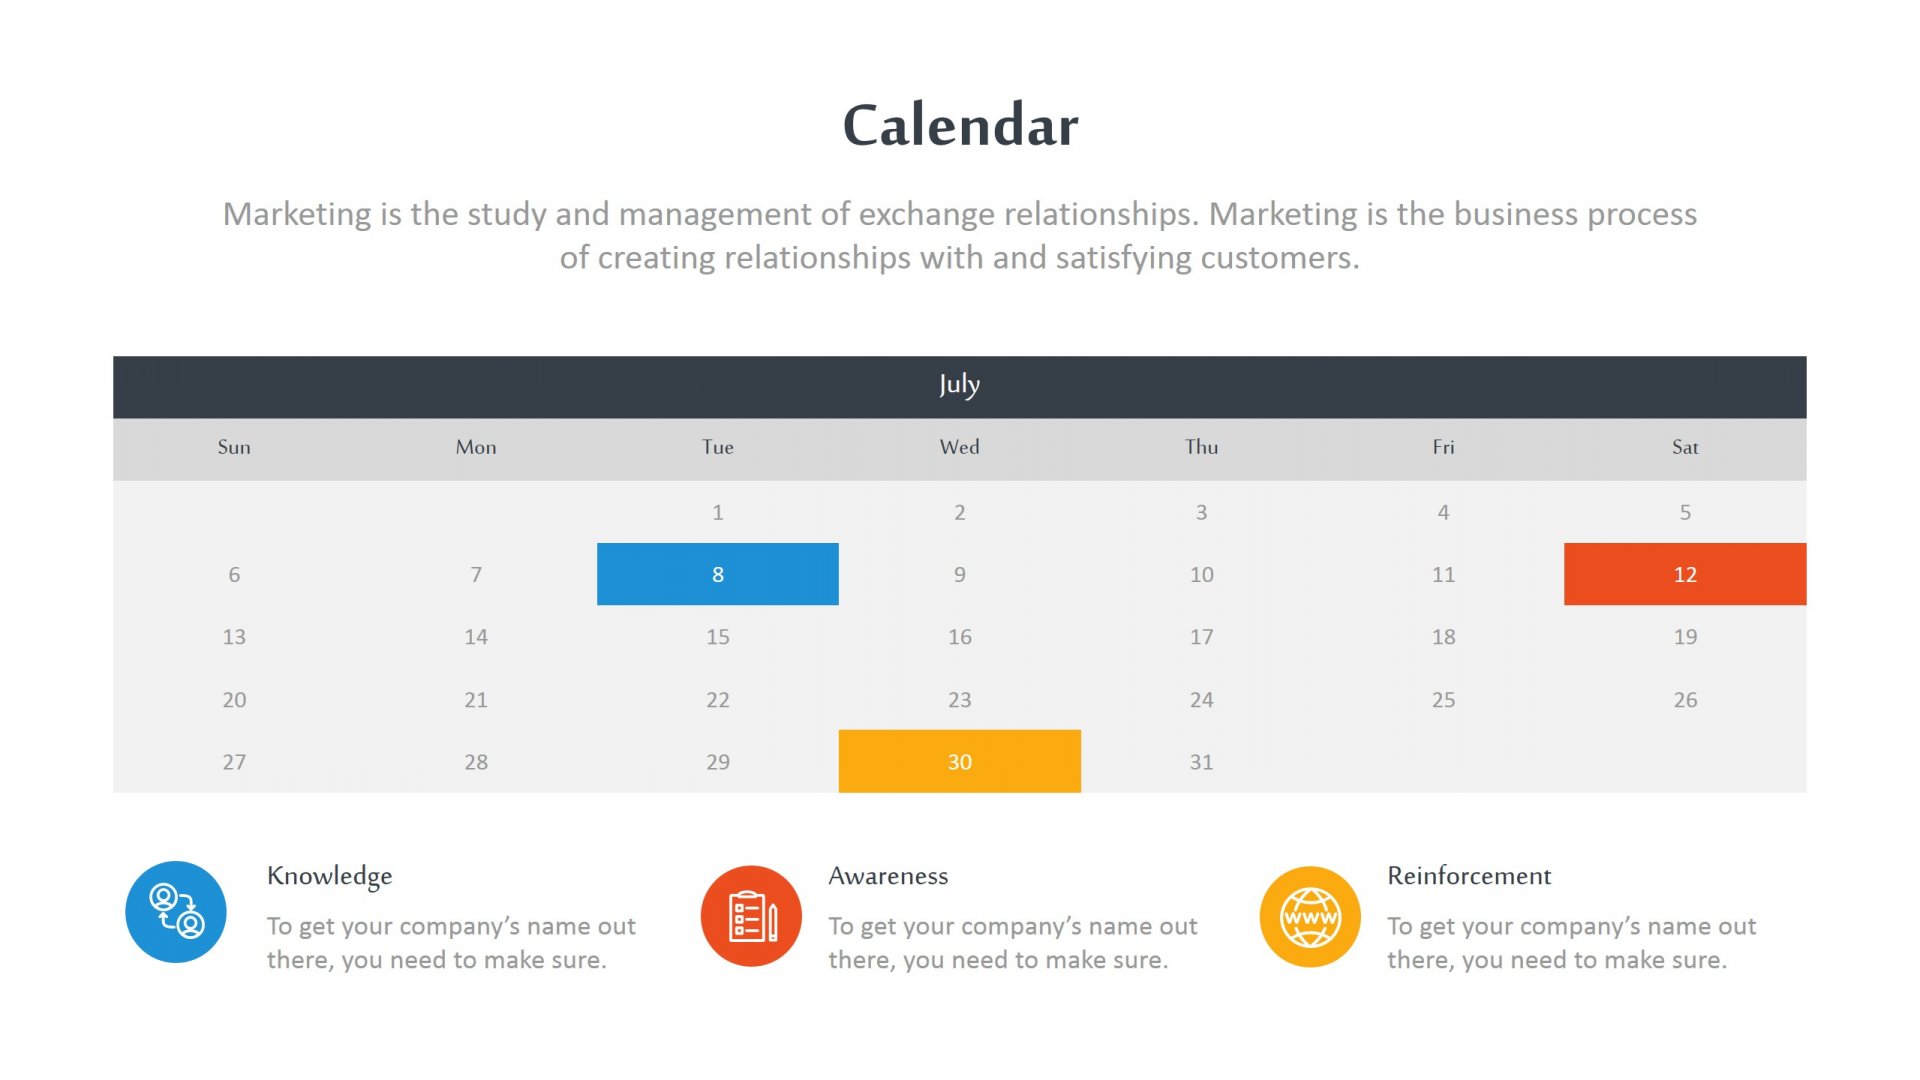Select the yellow highlighted date 30

tap(959, 762)
